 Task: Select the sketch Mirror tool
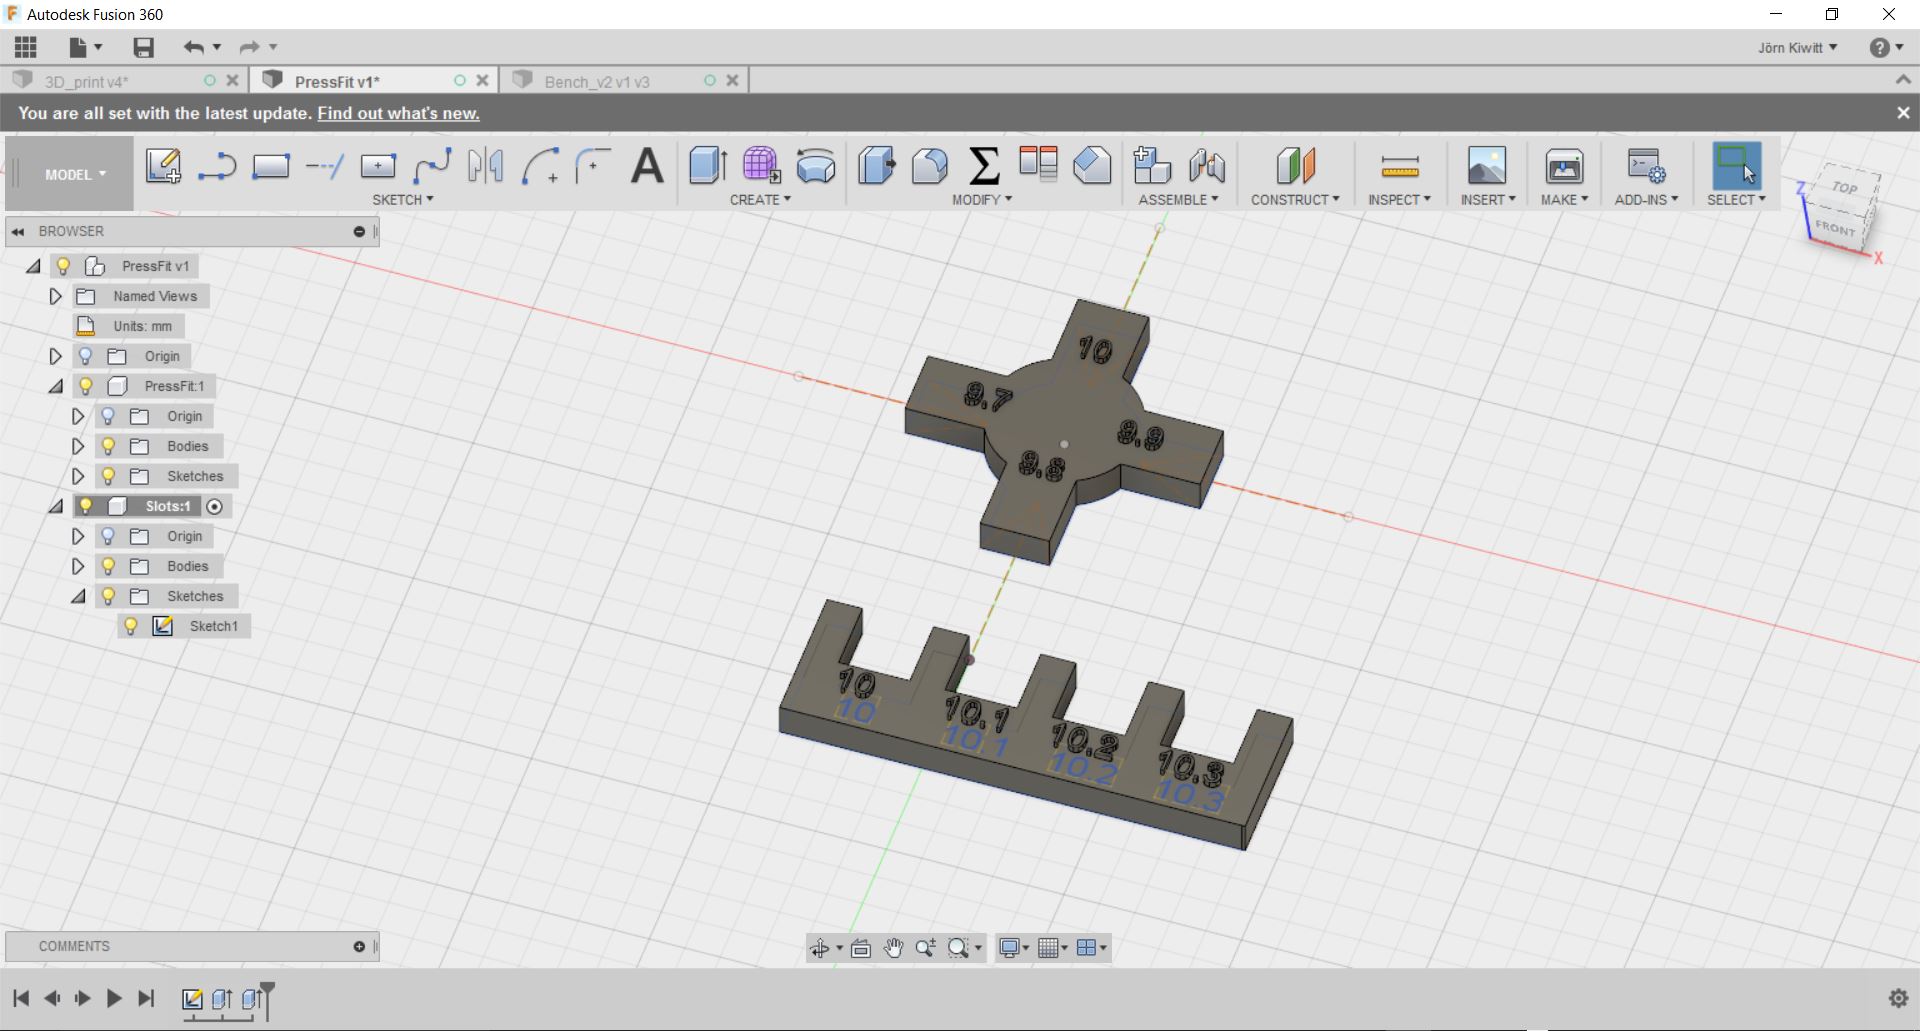(x=486, y=166)
